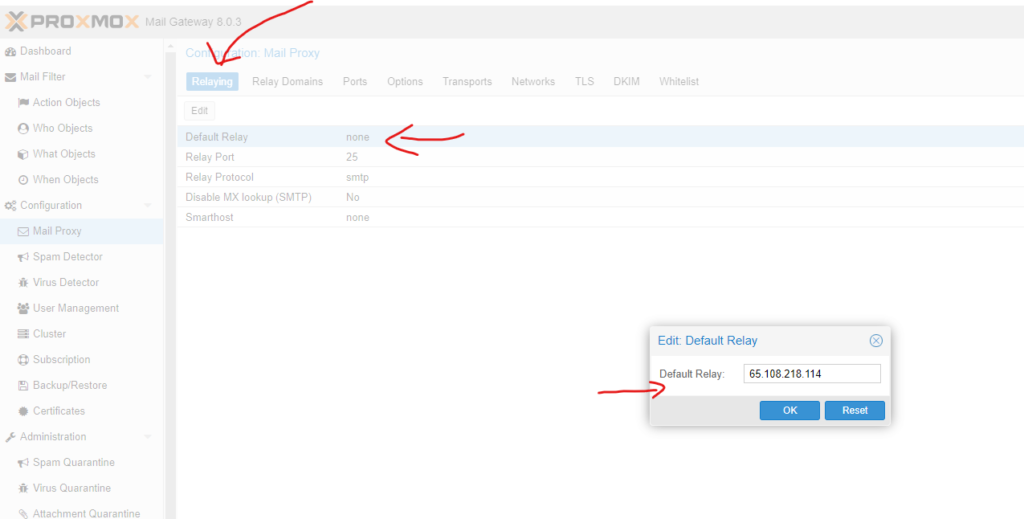This screenshot has height=519, width=1024.
Task: Click the Reset button in dialog
Action: point(855,411)
